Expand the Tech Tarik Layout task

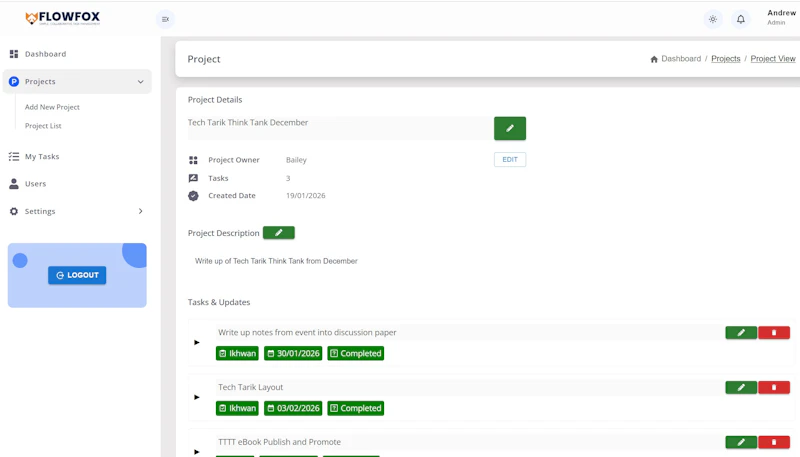197,397
